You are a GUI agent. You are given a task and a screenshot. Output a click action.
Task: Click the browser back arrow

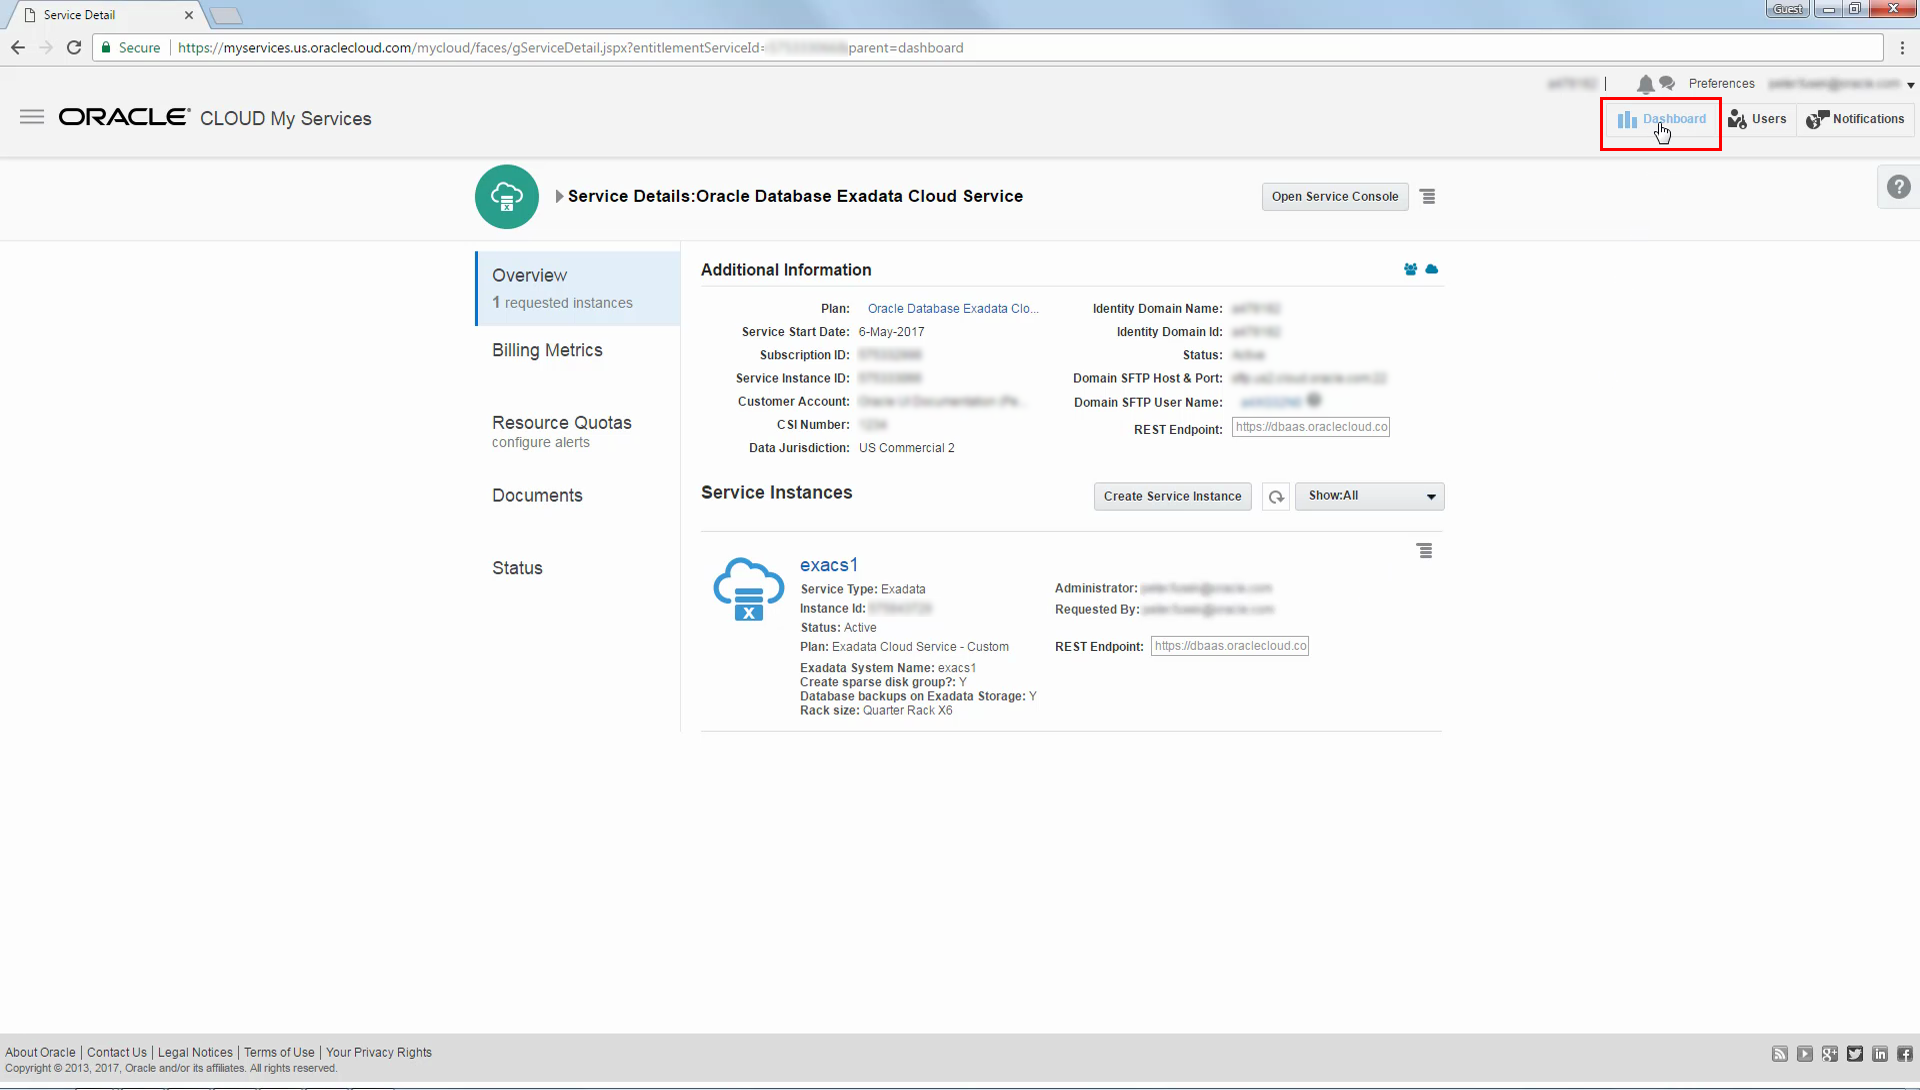pyautogui.click(x=17, y=48)
